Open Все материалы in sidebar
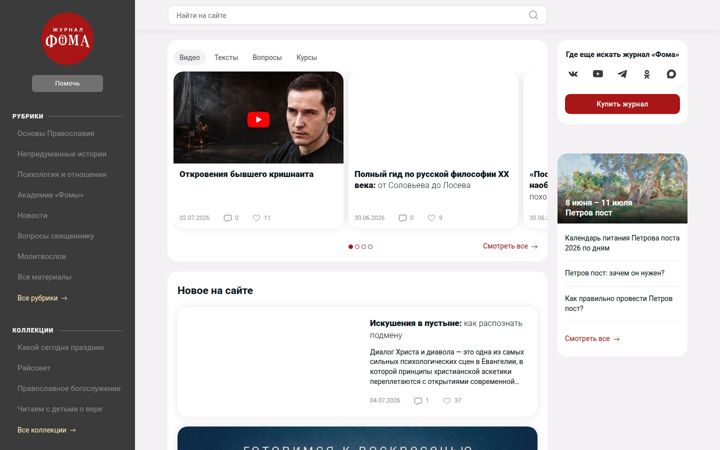 click(44, 277)
